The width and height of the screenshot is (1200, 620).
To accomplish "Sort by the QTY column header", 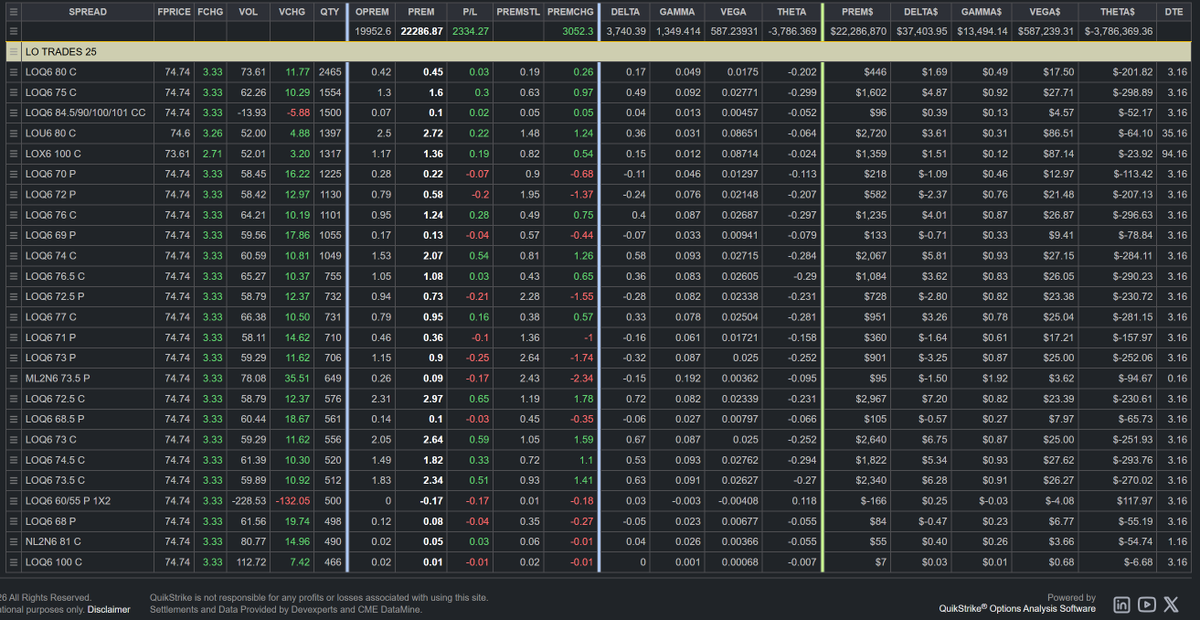I will tap(329, 11).
